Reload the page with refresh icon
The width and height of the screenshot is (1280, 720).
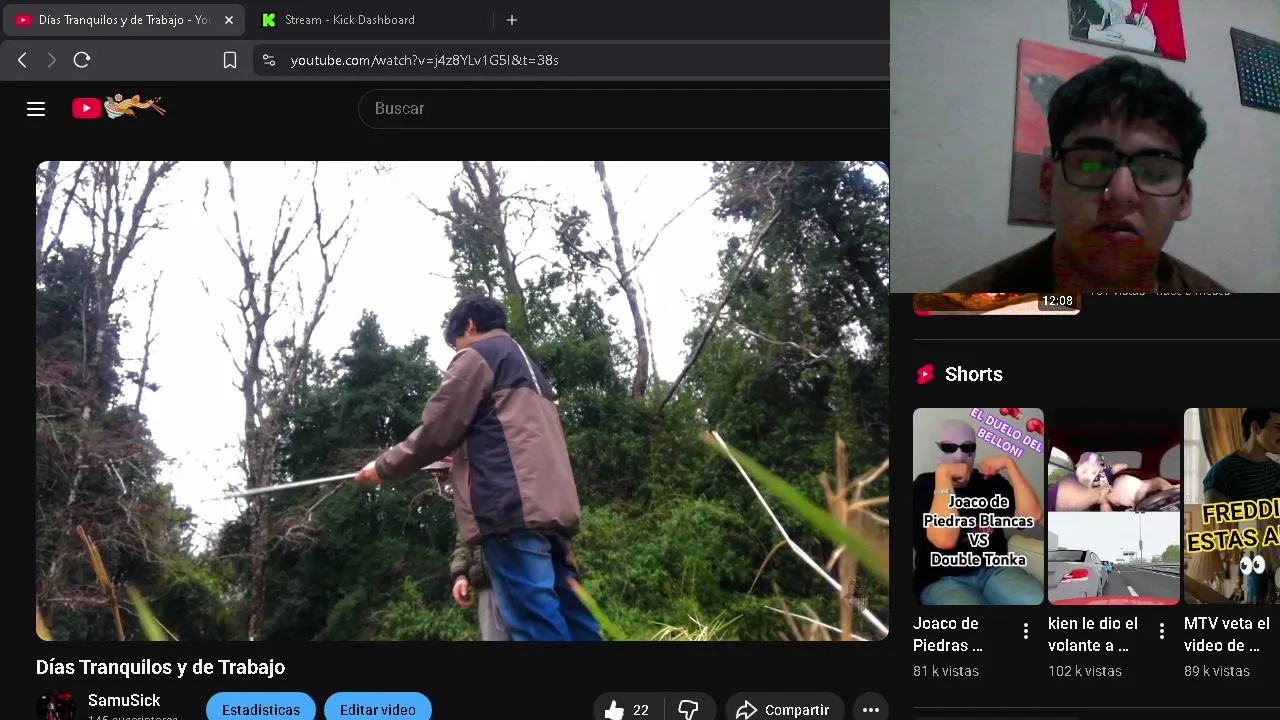point(82,60)
